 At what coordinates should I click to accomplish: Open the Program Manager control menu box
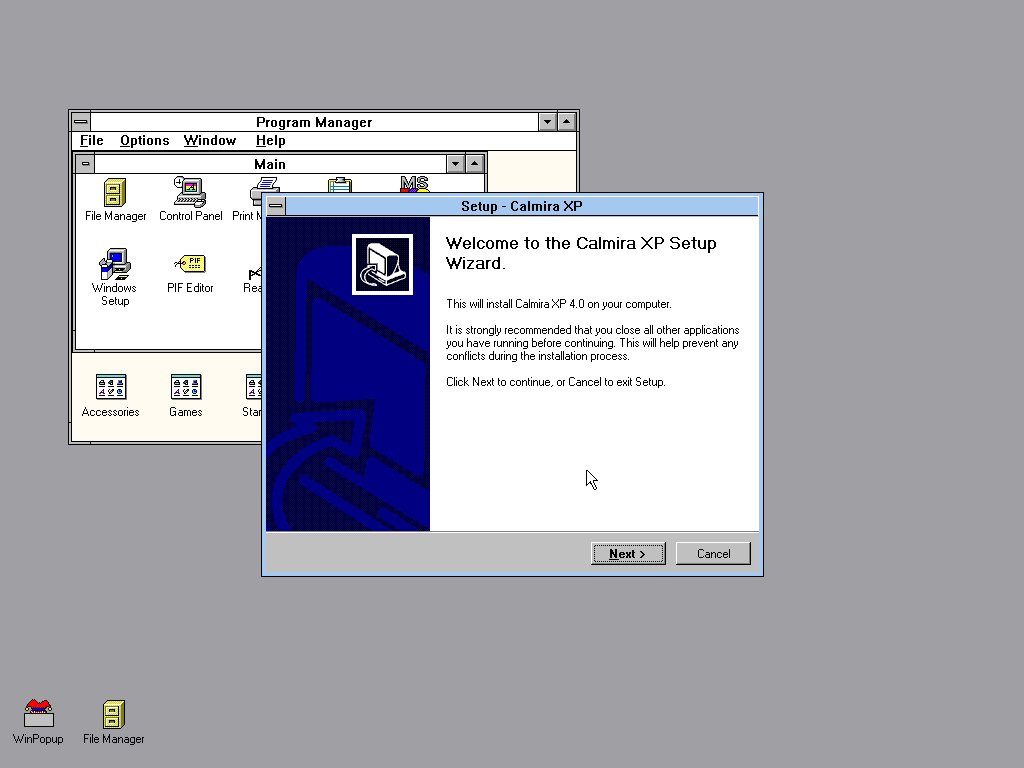(81, 122)
